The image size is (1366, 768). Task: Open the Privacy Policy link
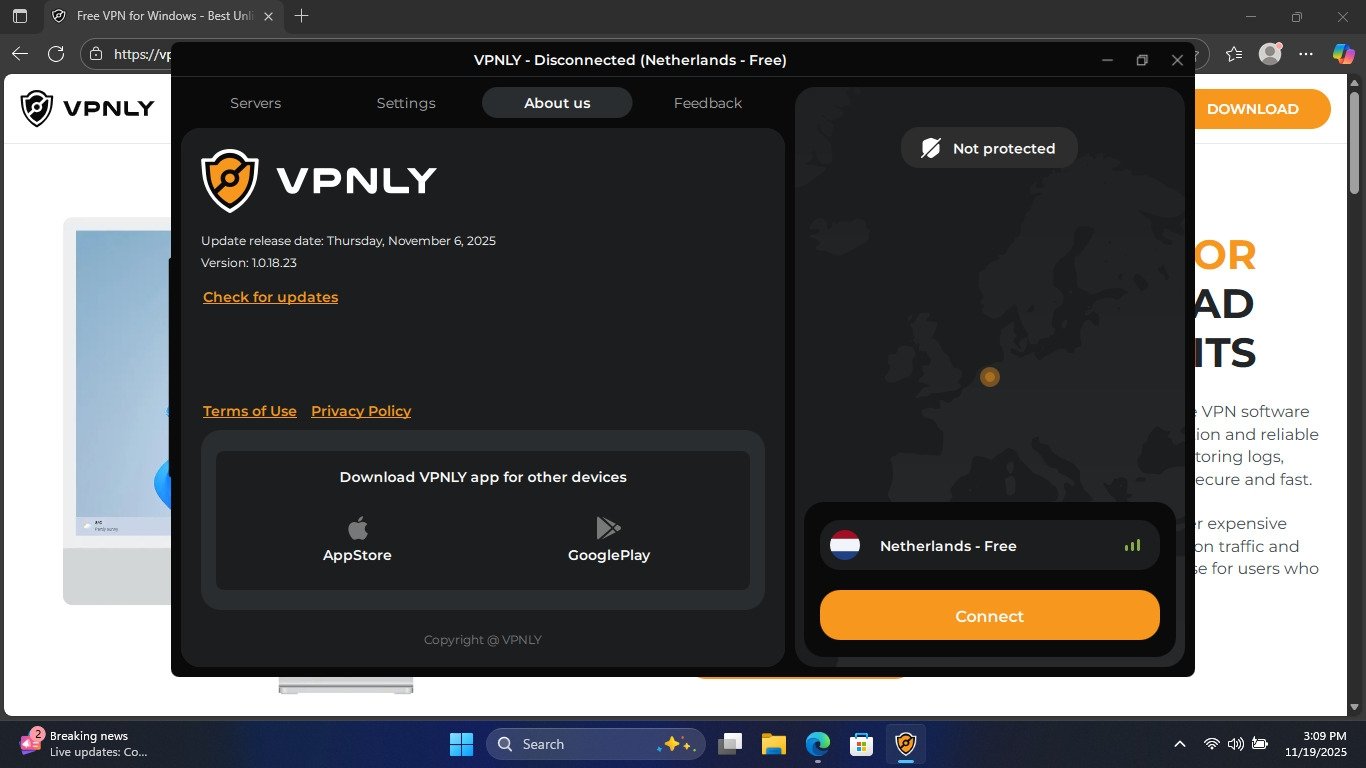361,411
